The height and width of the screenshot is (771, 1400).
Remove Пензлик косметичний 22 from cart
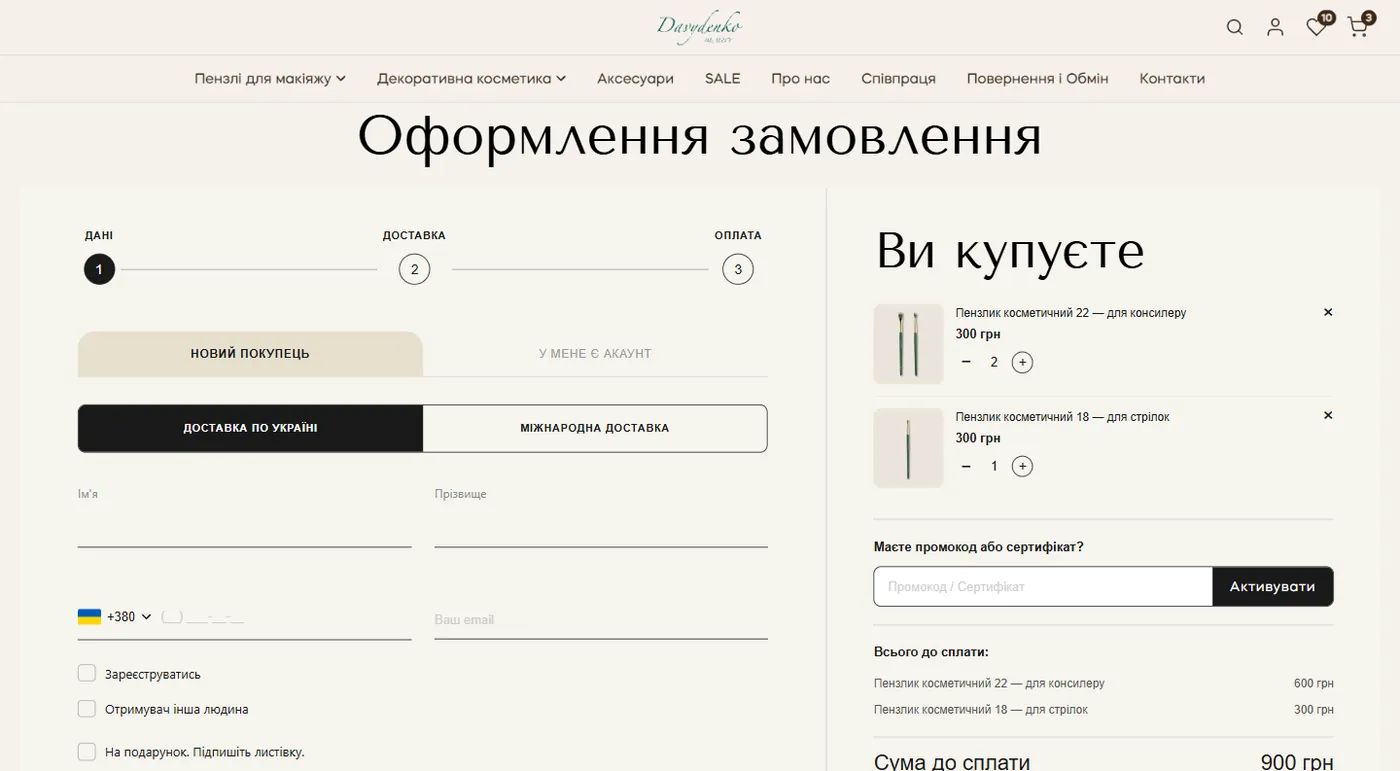[x=1328, y=312]
